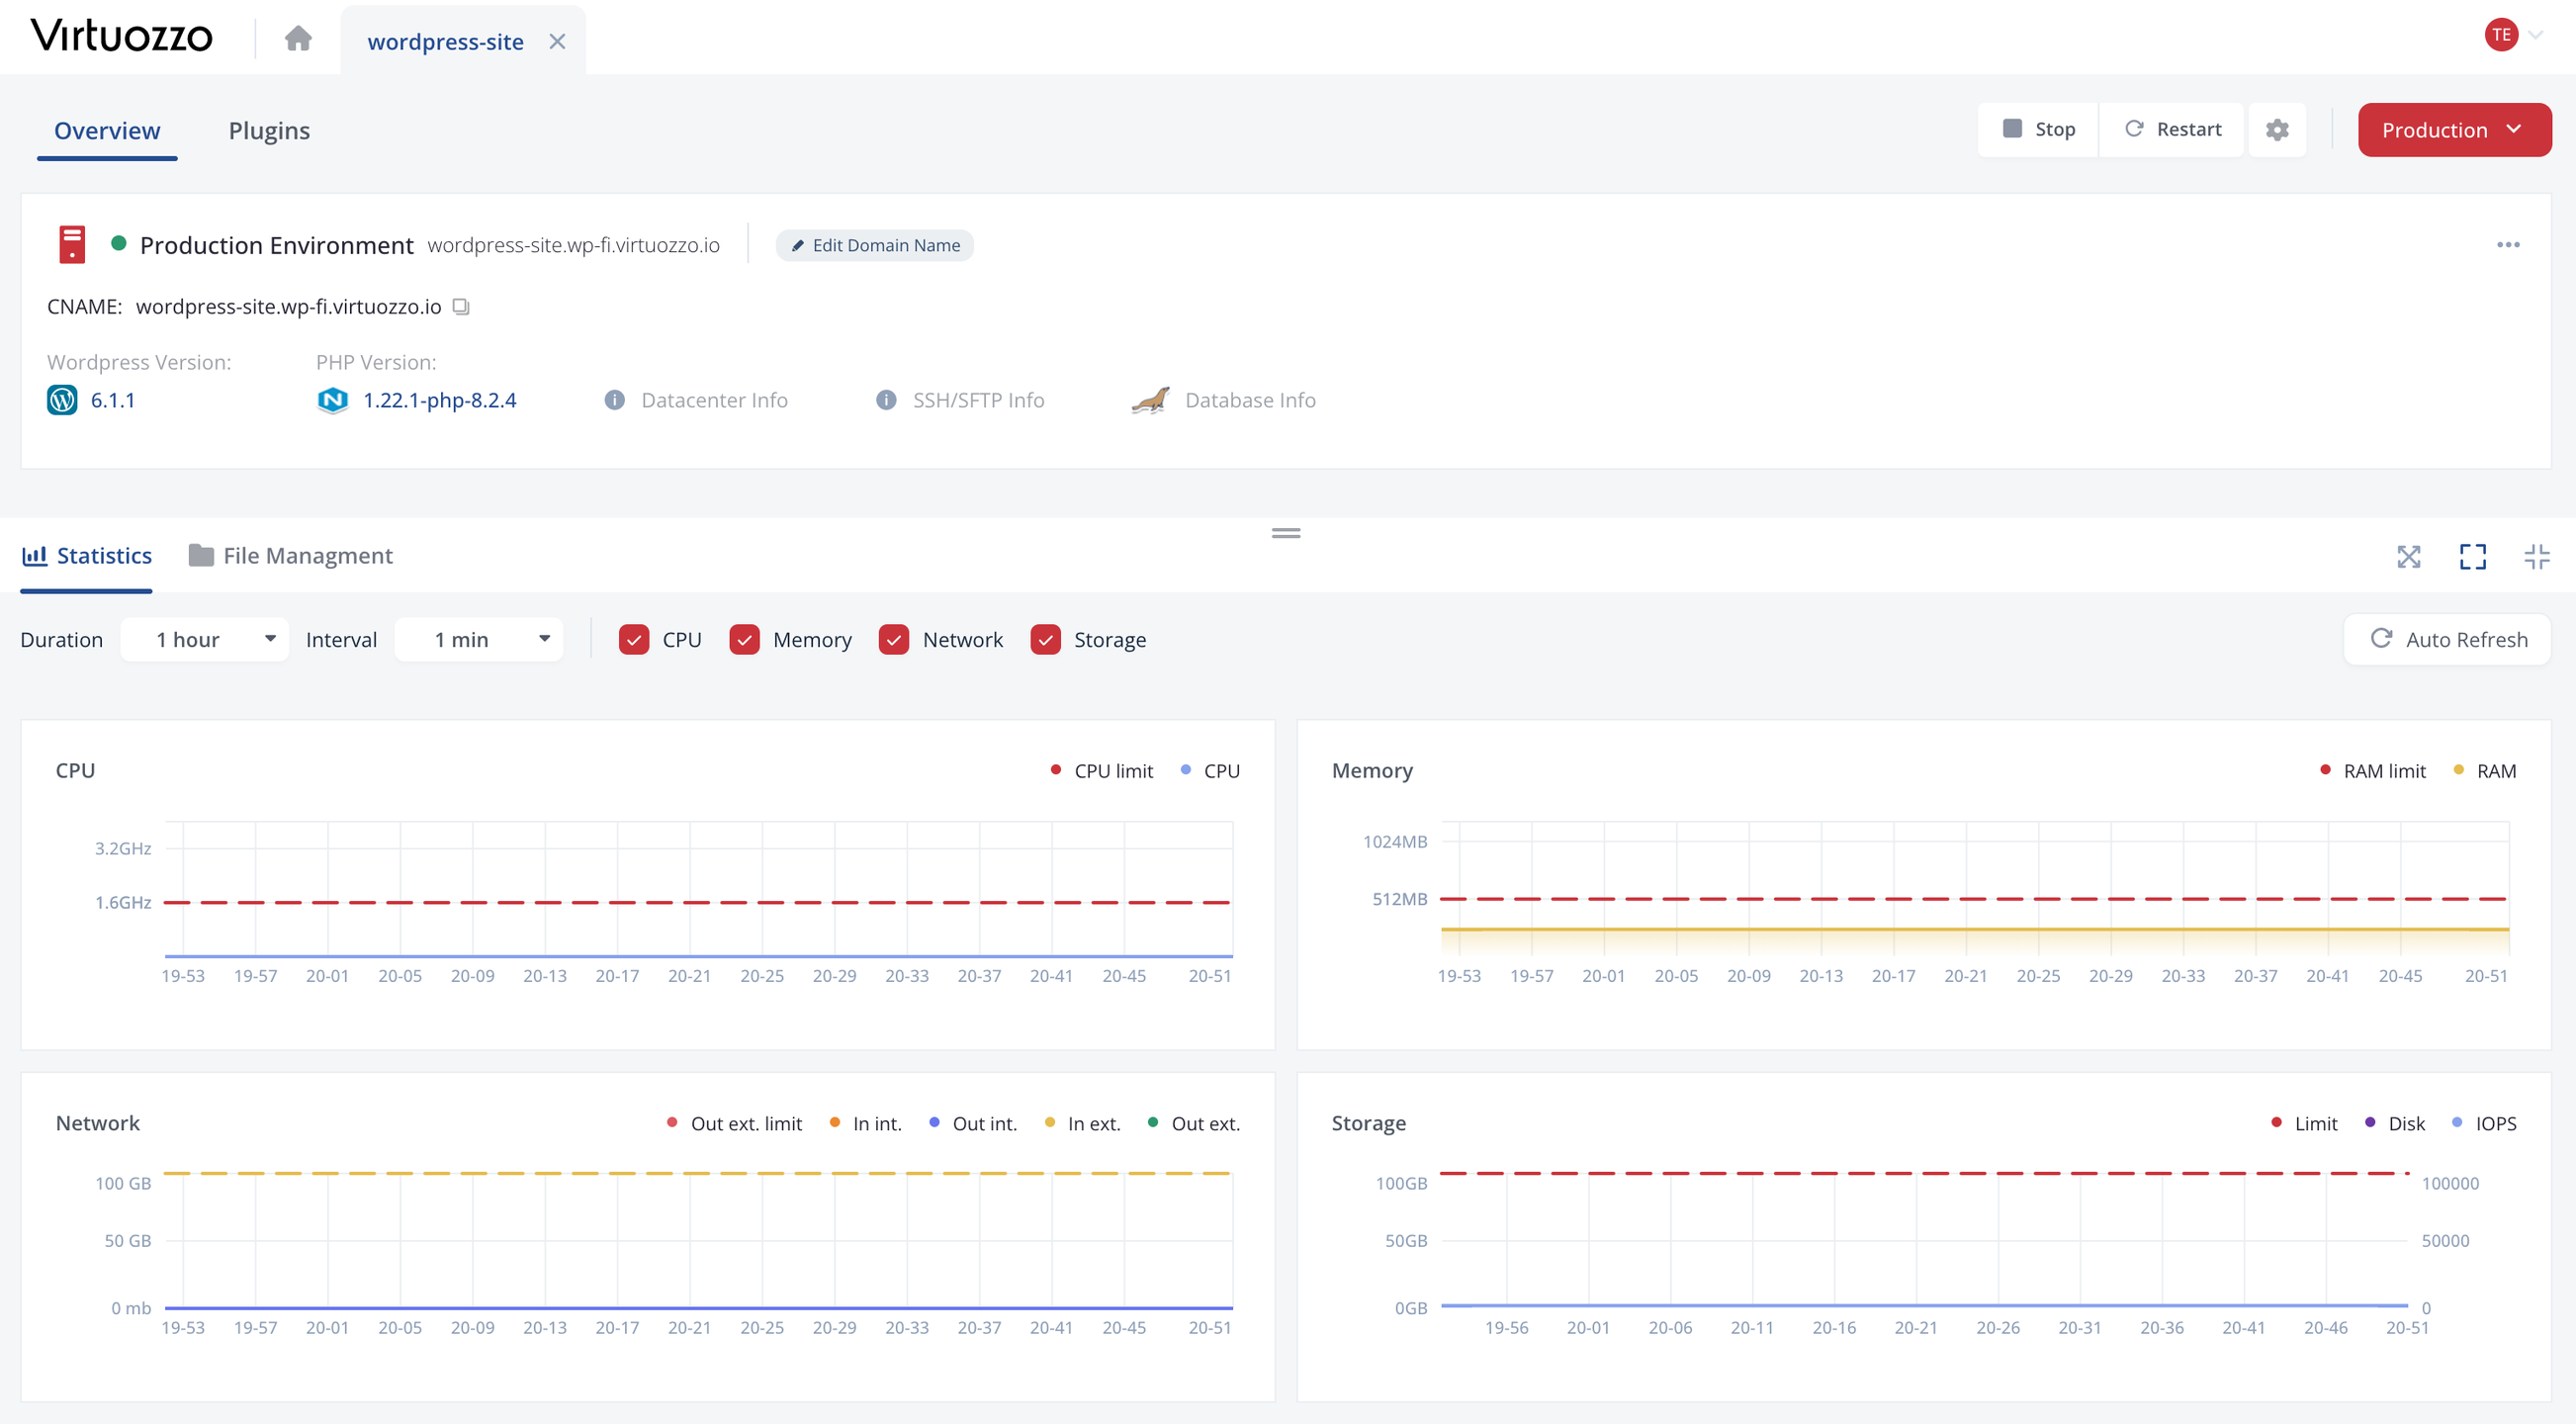
Task: Click the CPU limit red legend dot
Action: pyautogui.click(x=1056, y=770)
